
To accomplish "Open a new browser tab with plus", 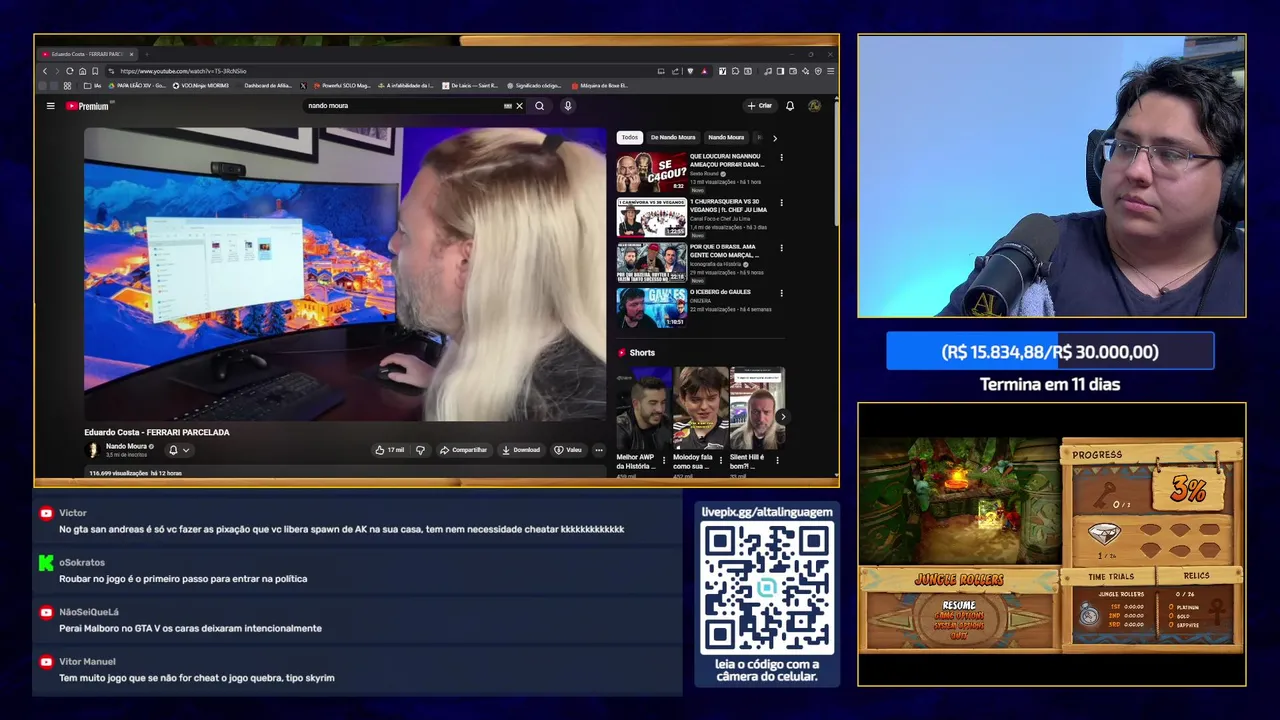I will point(146,54).
